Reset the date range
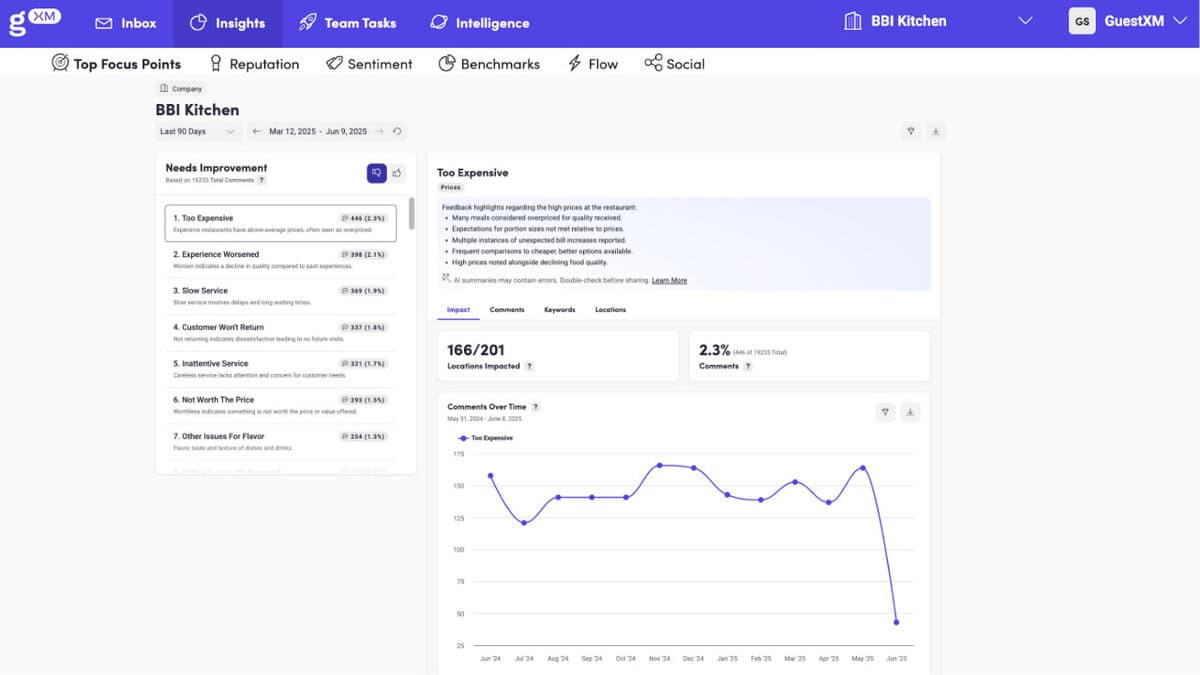This screenshot has height=675, width=1200. coord(397,131)
